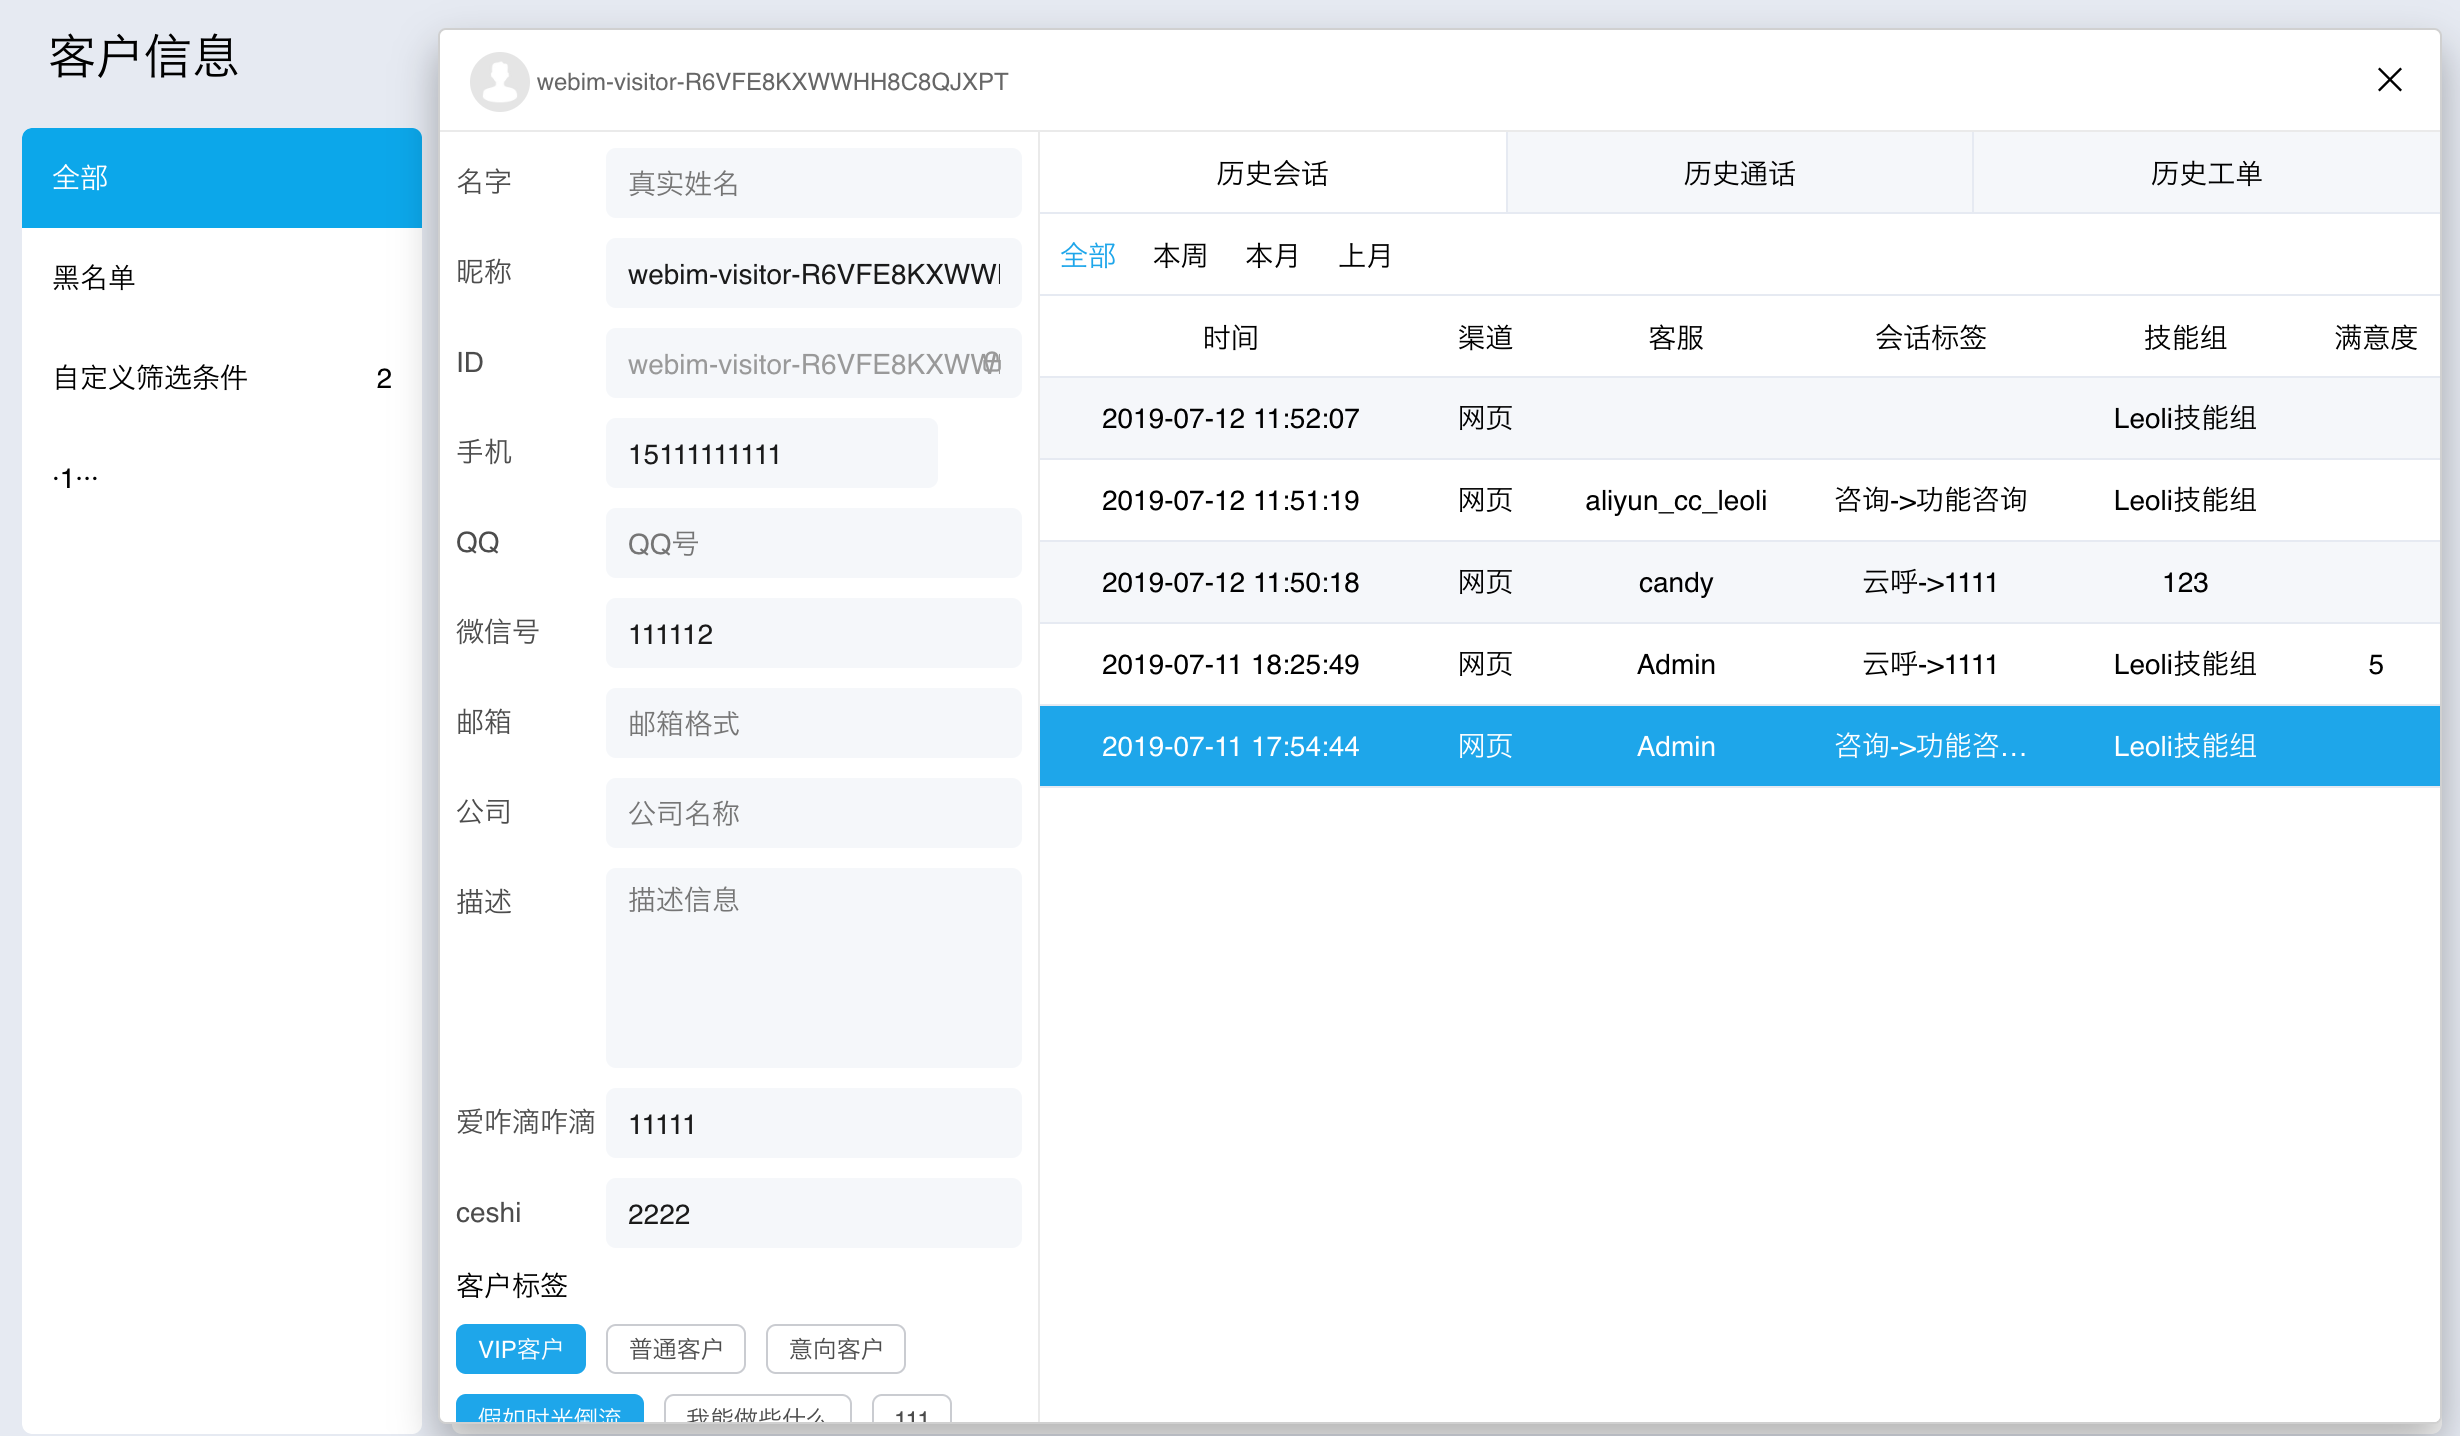Toggle the 普通客户 customer tag
Image resolution: width=2460 pixels, height=1436 pixels.
tap(675, 1349)
